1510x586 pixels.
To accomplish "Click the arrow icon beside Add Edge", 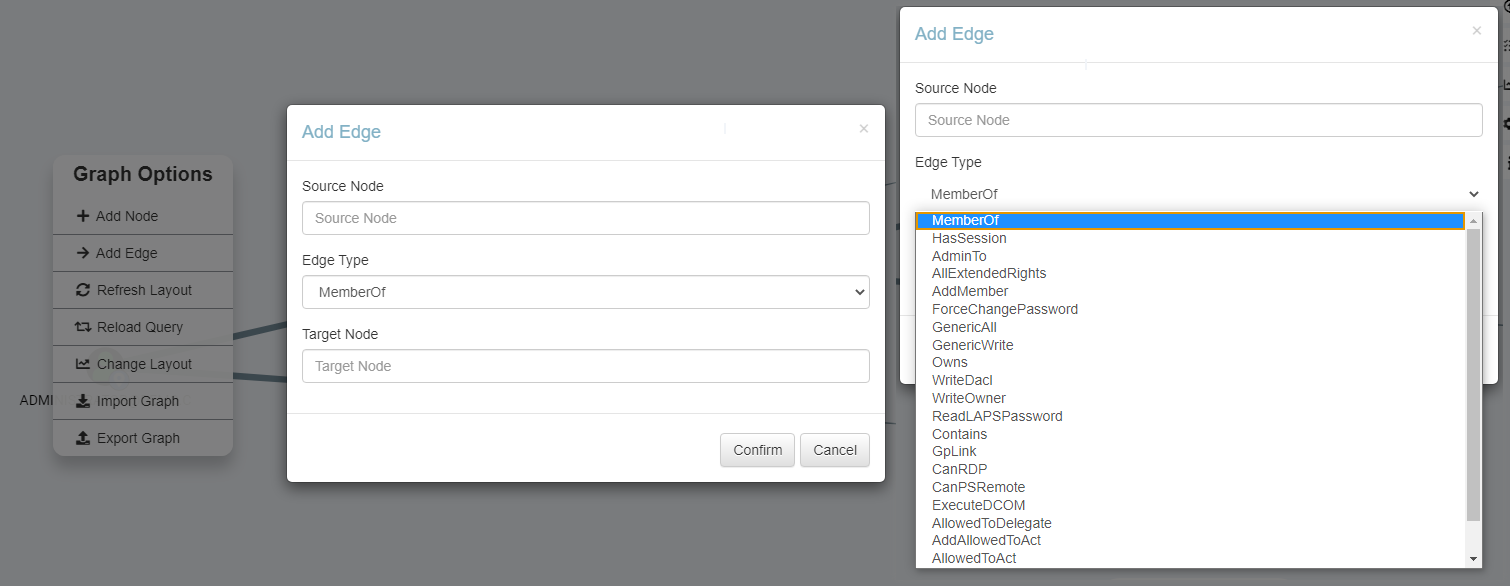I will coord(83,253).
